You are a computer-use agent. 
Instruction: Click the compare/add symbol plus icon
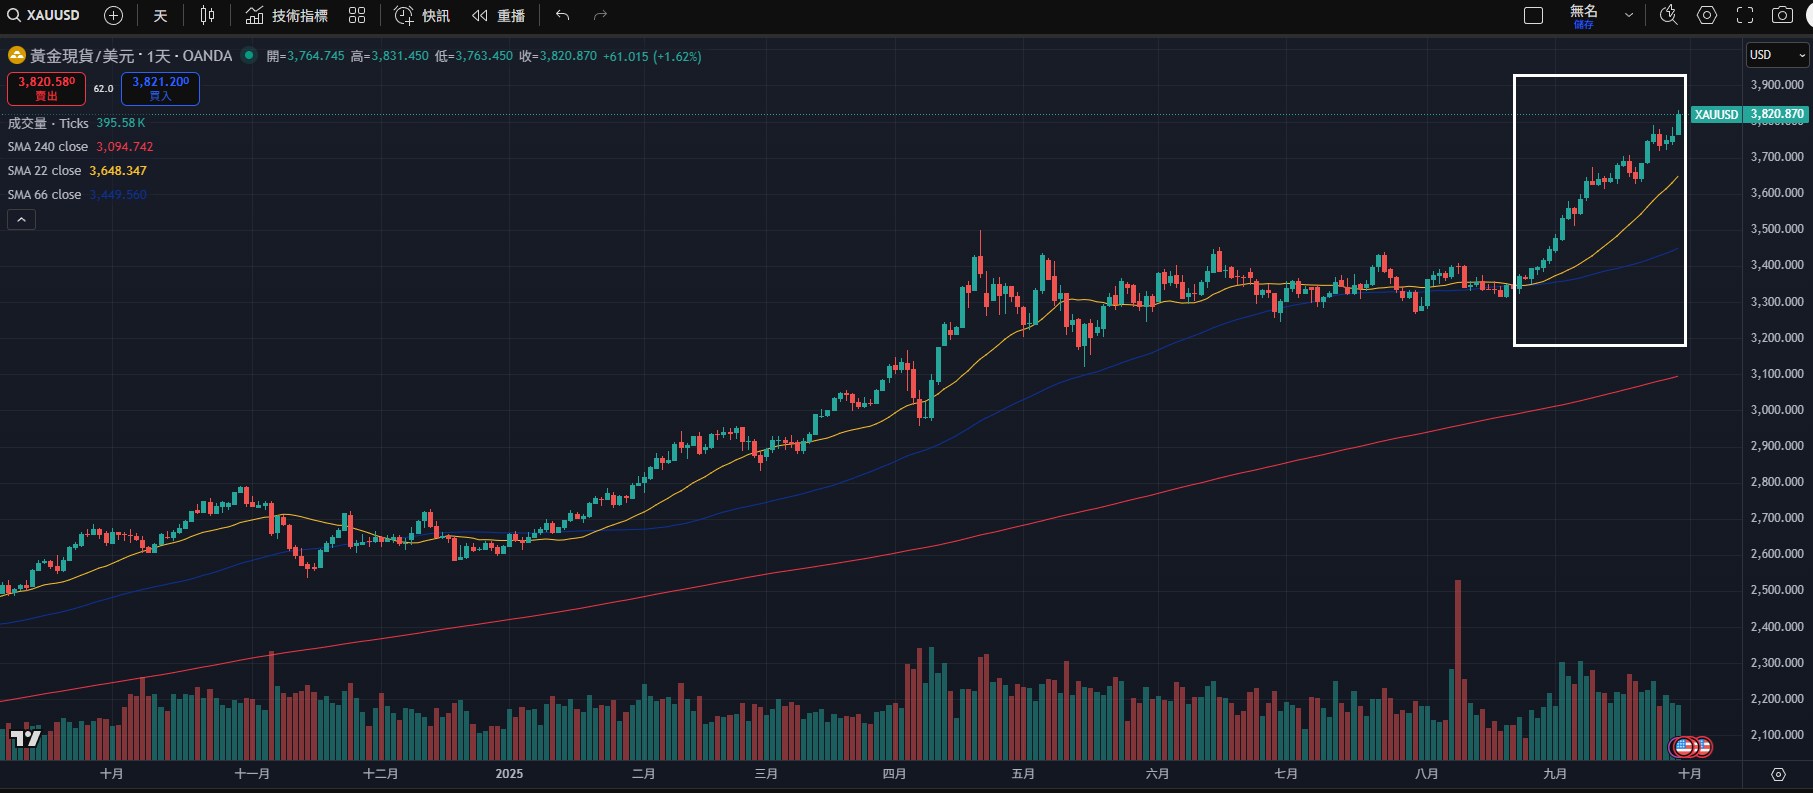(113, 15)
